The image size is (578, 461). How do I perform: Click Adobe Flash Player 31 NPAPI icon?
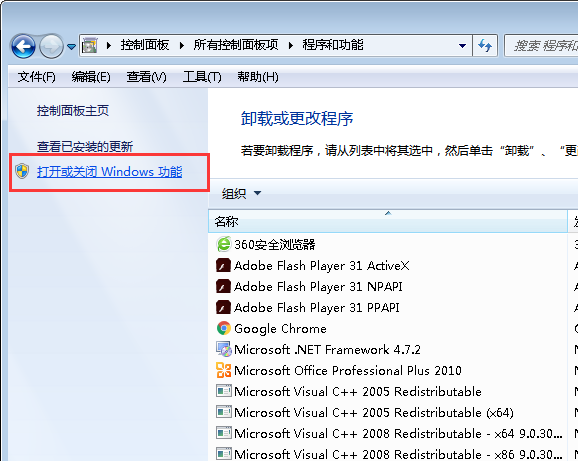click(223, 286)
